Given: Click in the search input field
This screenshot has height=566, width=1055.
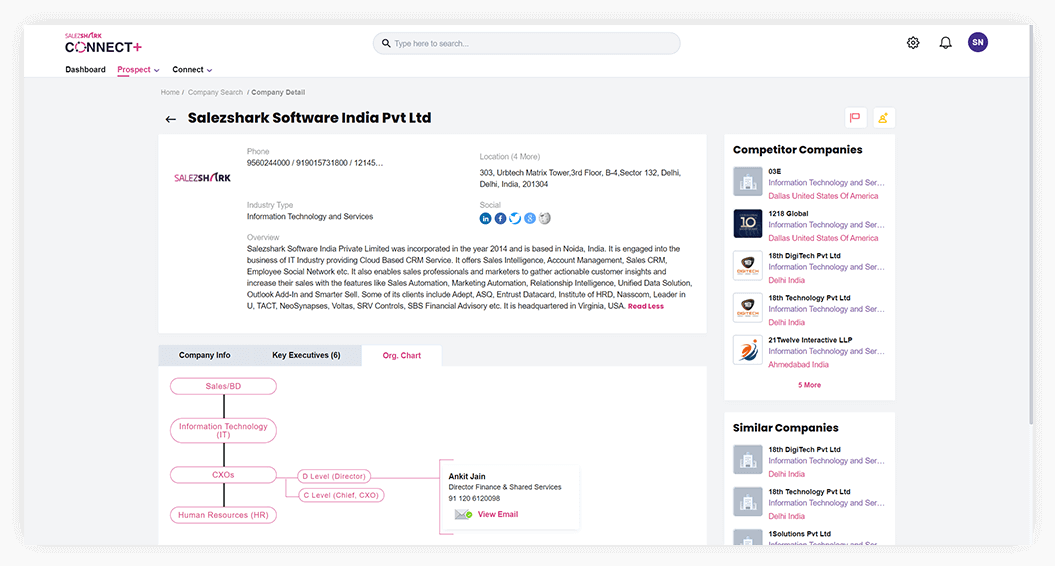Looking at the screenshot, I should 527,43.
